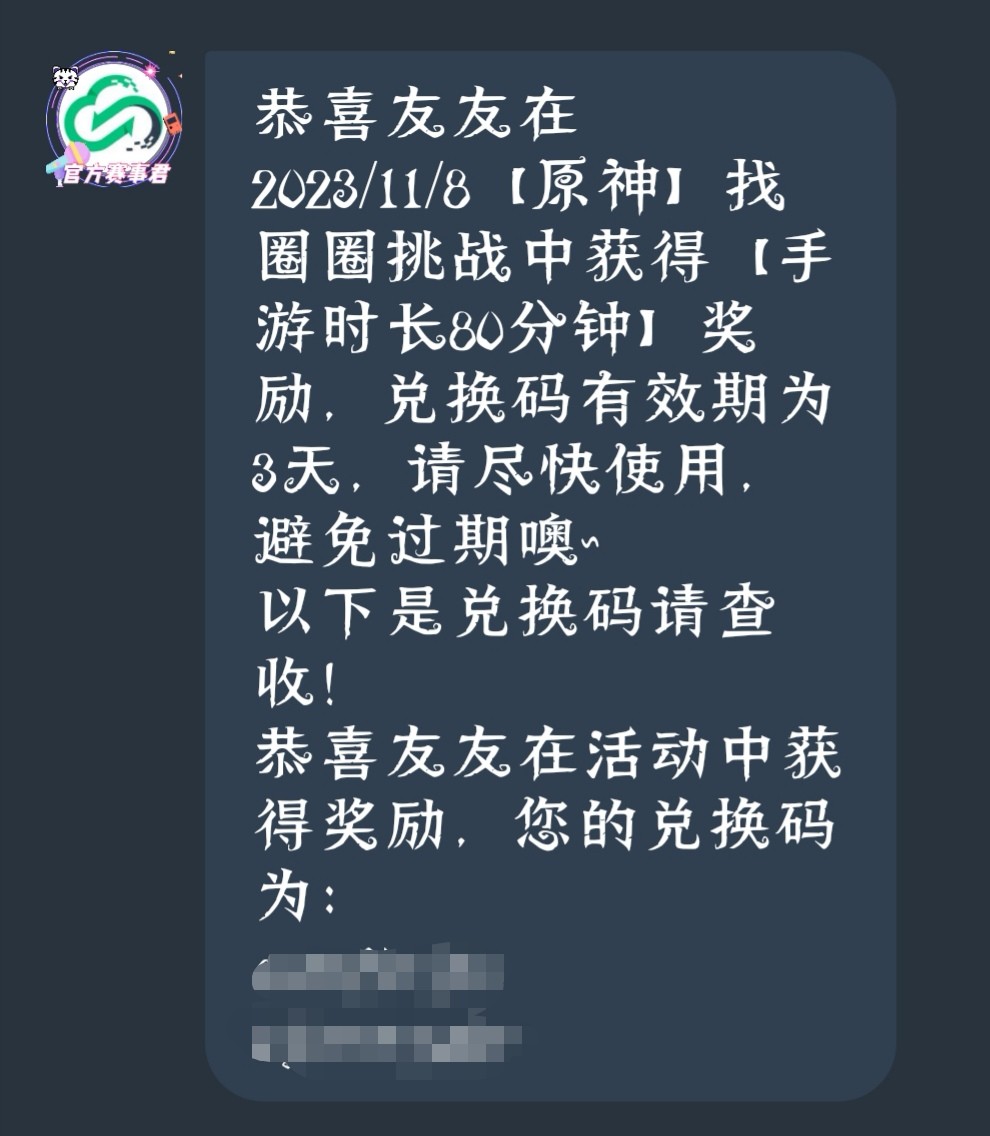Click the 恭喜友友在 greeting at message top
The height and width of the screenshot is (1136, 990).
point(416,114)
